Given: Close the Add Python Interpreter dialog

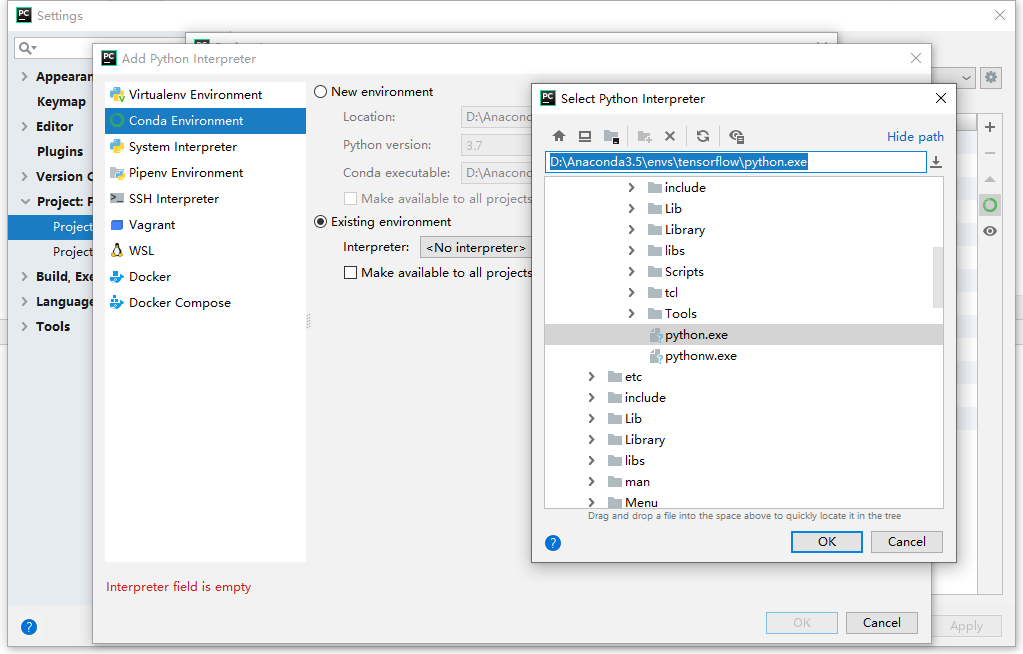Looking at the screenshot, I should point(915,58).
